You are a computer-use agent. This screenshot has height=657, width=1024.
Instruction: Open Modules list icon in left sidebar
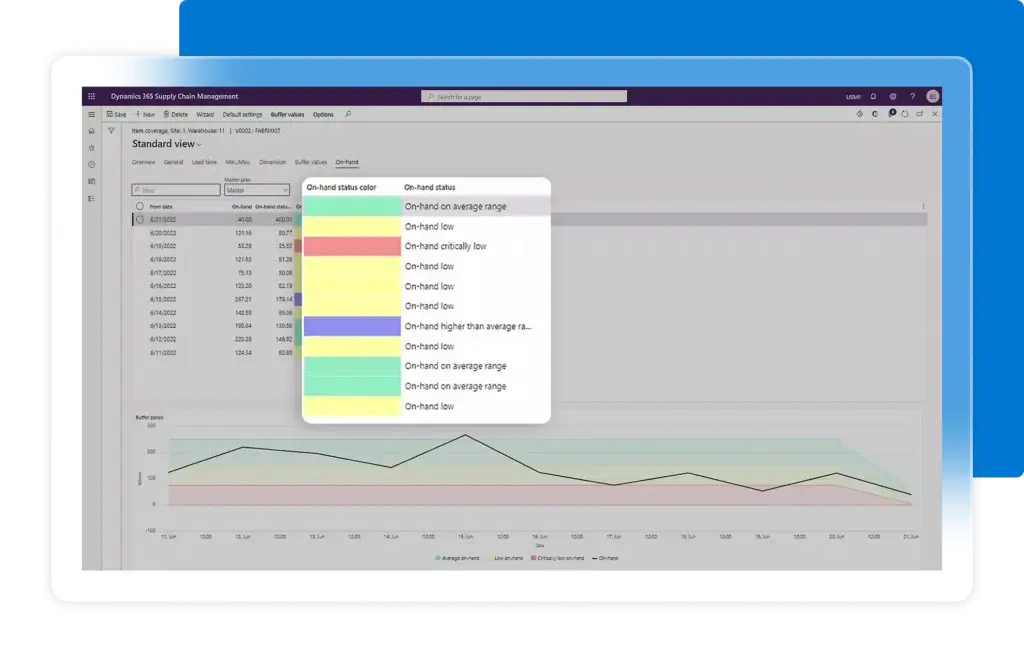point(91,199)
